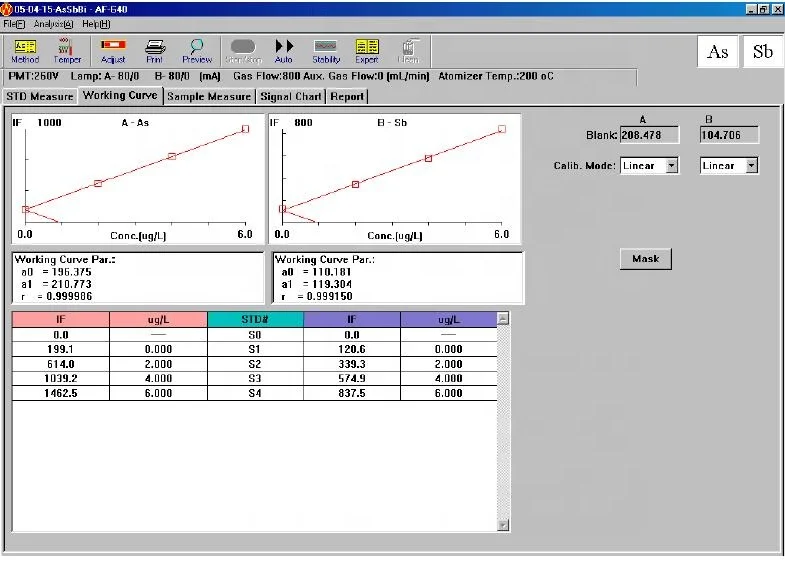The width and height of the screenshot is (785, 561).
Task: Select the As IF value 199.1
Action: (x=61, y=349)
